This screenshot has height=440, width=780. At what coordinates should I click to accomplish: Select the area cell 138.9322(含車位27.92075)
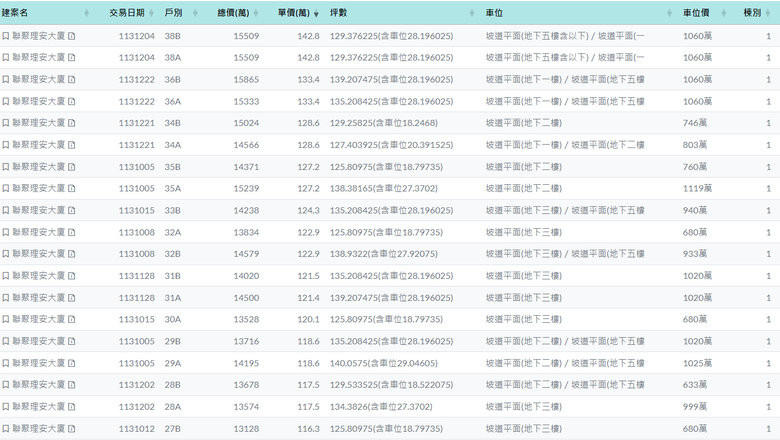pos(384,254)
